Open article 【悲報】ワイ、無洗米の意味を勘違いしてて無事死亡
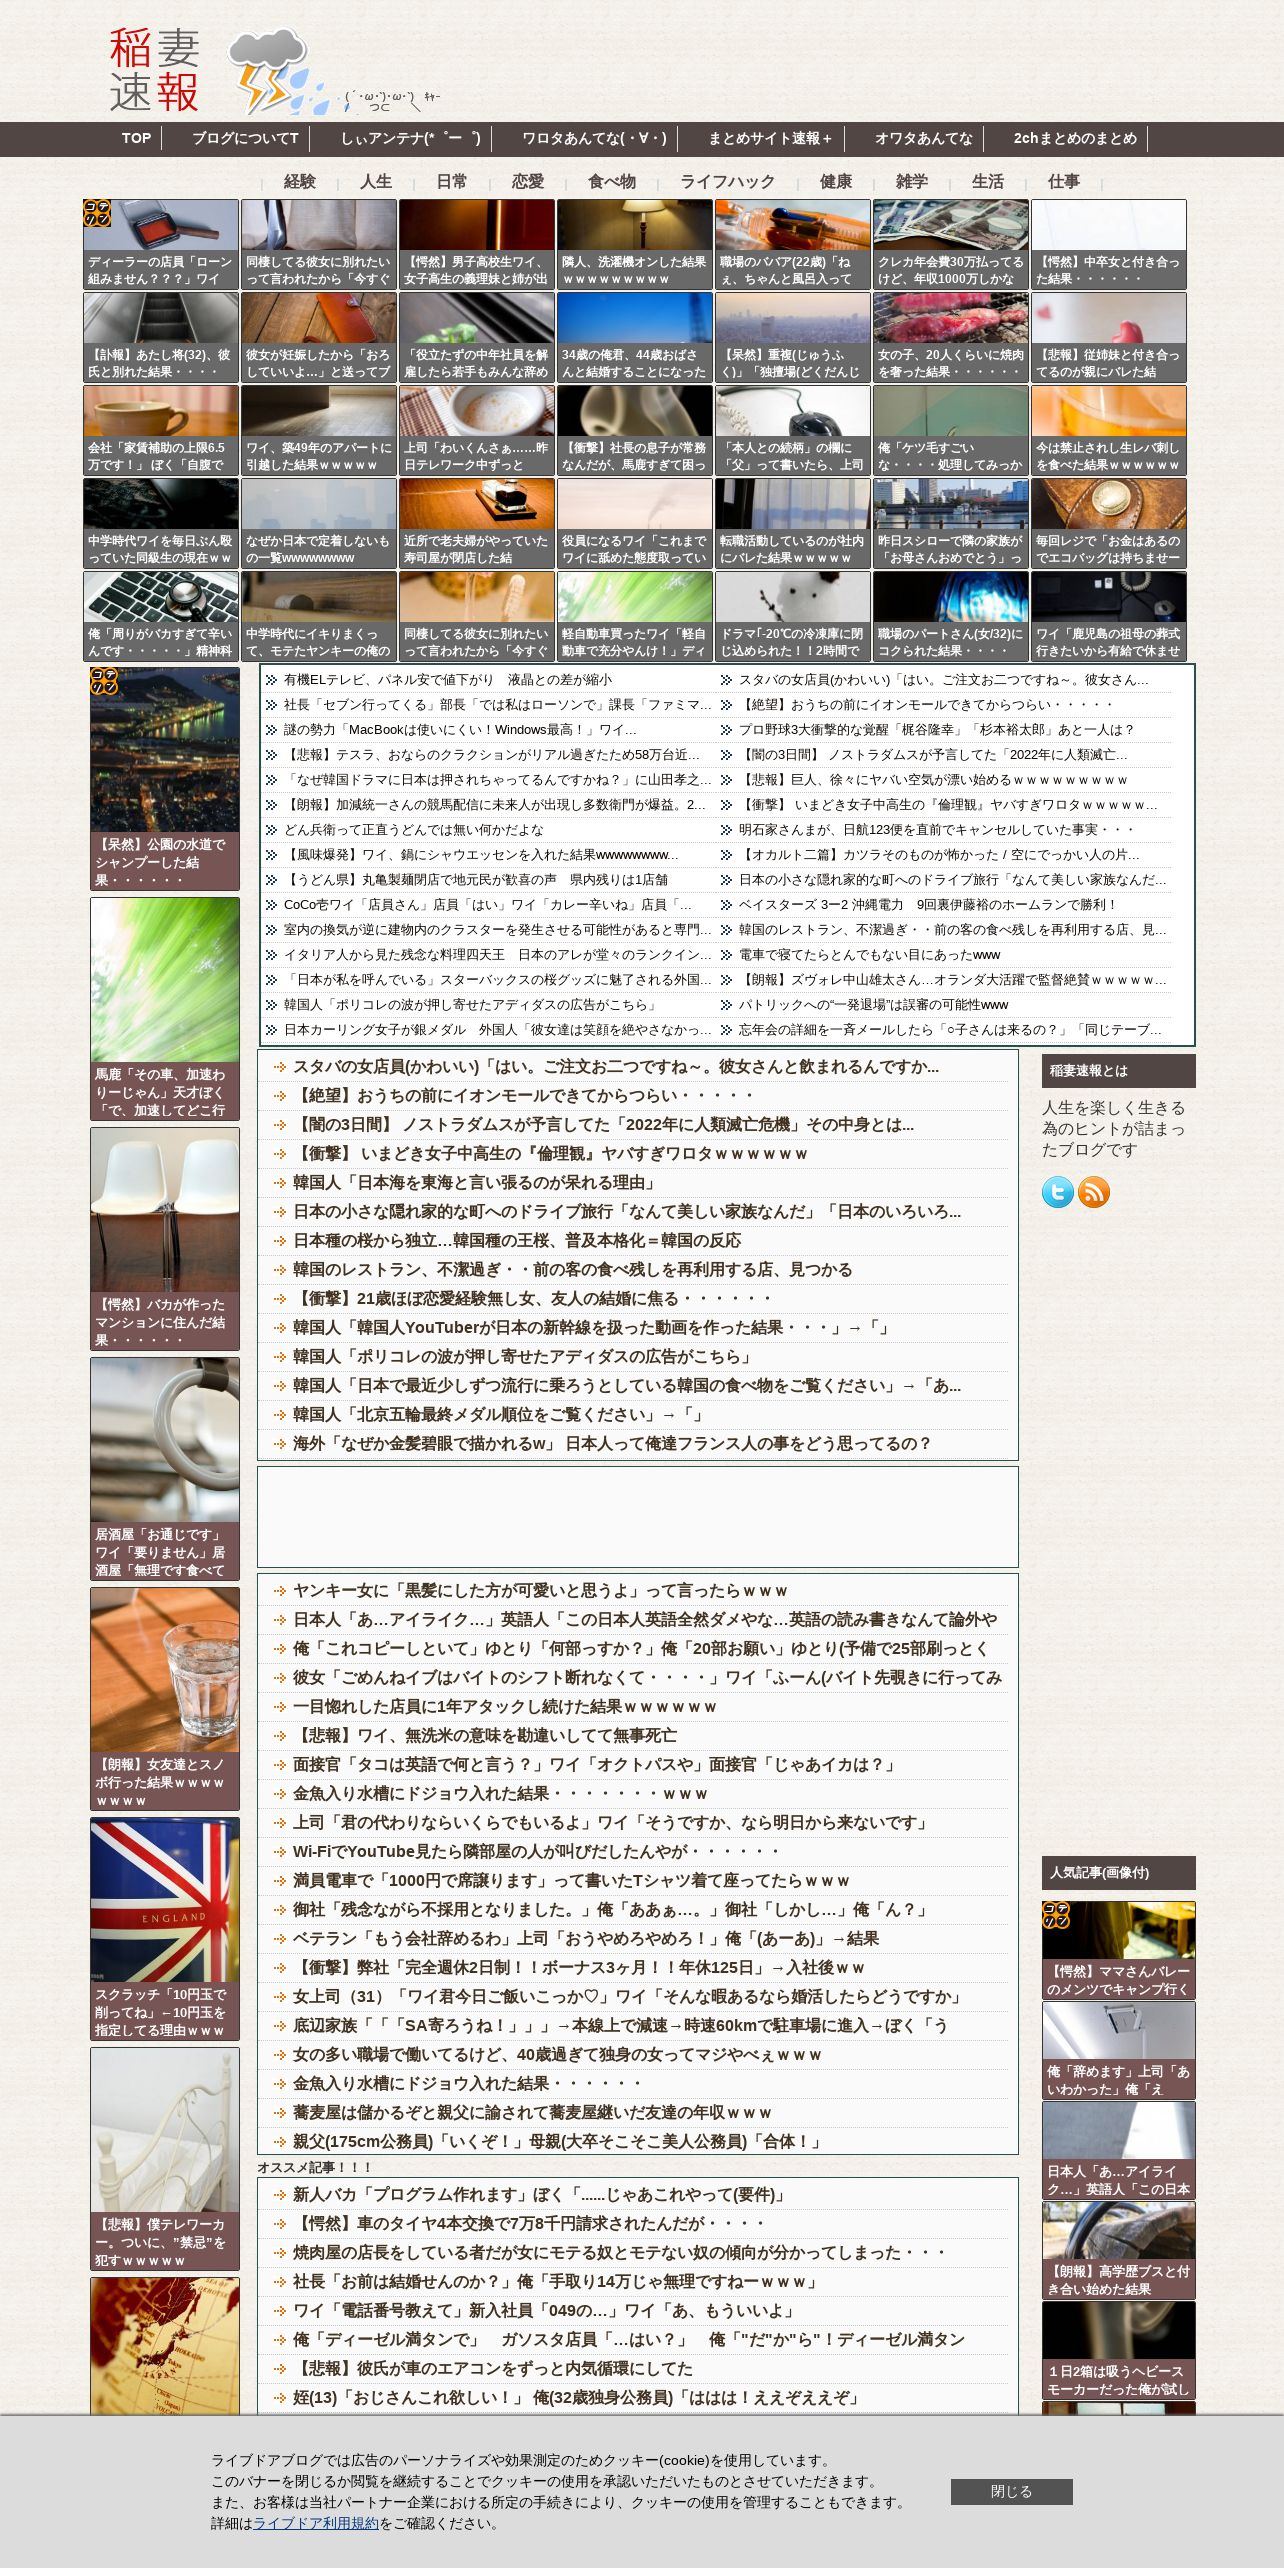This screenshot has width=1284, height=2568. [x=485, y=1735]
